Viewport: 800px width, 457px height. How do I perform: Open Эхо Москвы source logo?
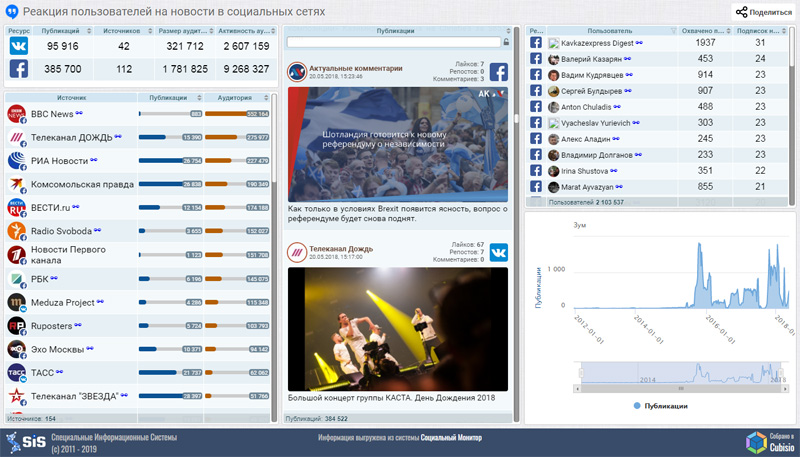16,349
